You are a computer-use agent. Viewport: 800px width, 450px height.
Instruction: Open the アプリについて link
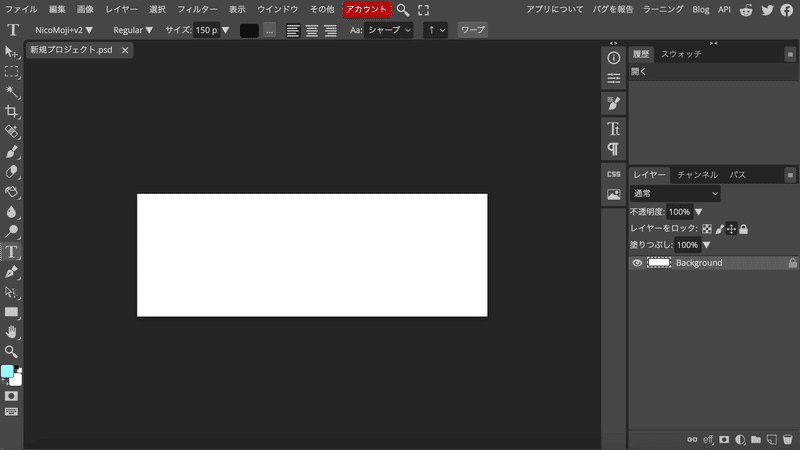point(555,10)
